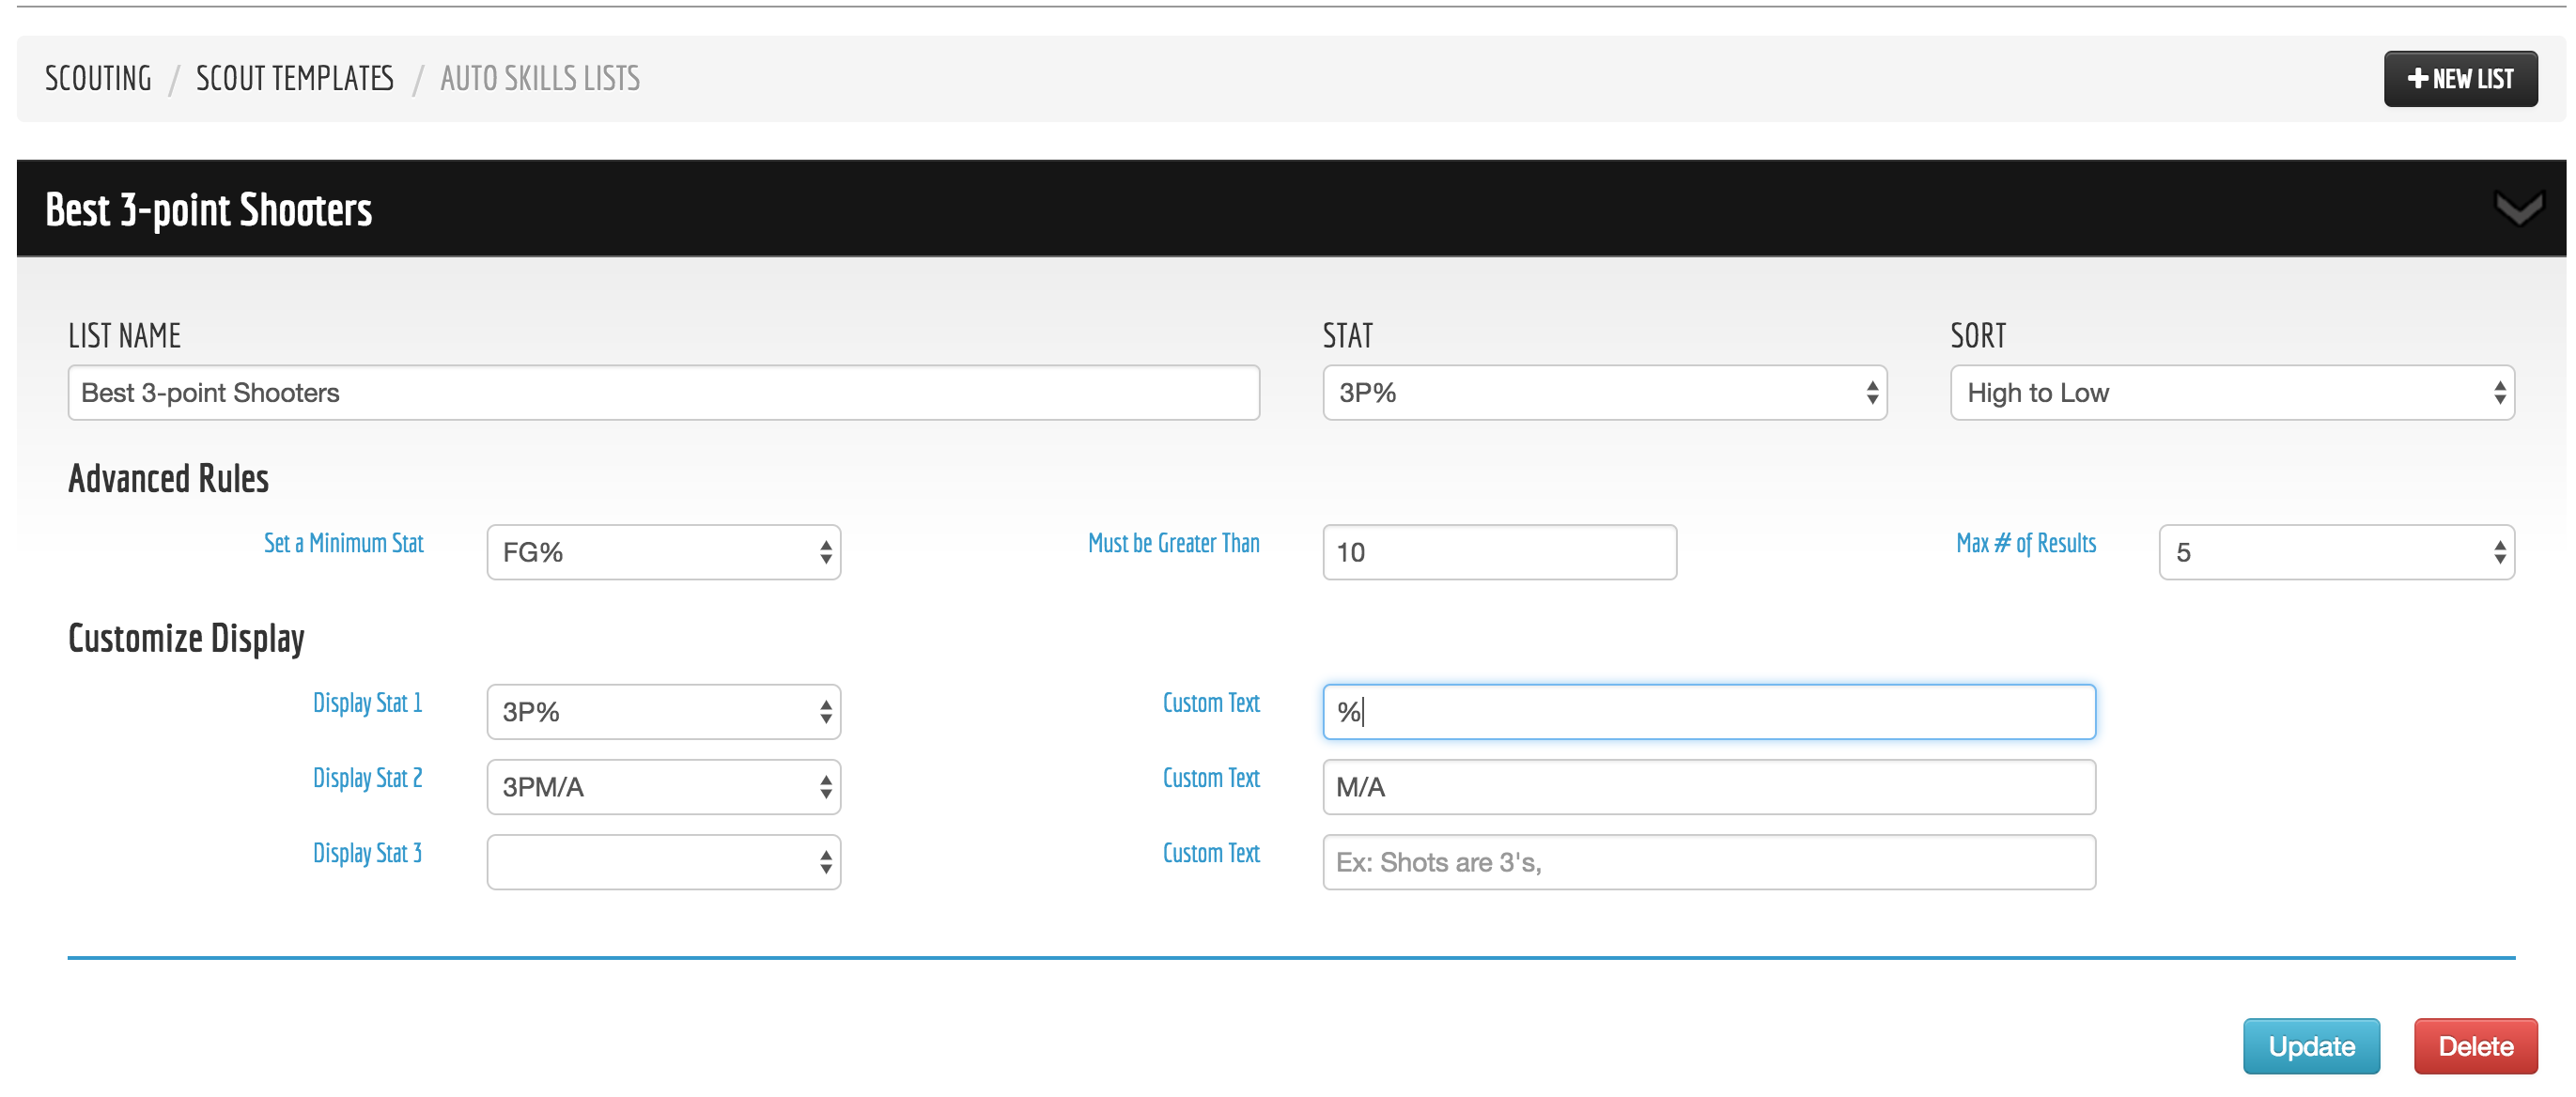The width and height of the screenshot is (2576, 1097).
Task: Go to Scout Templates breadcrumb link
Action: point(294,78)
